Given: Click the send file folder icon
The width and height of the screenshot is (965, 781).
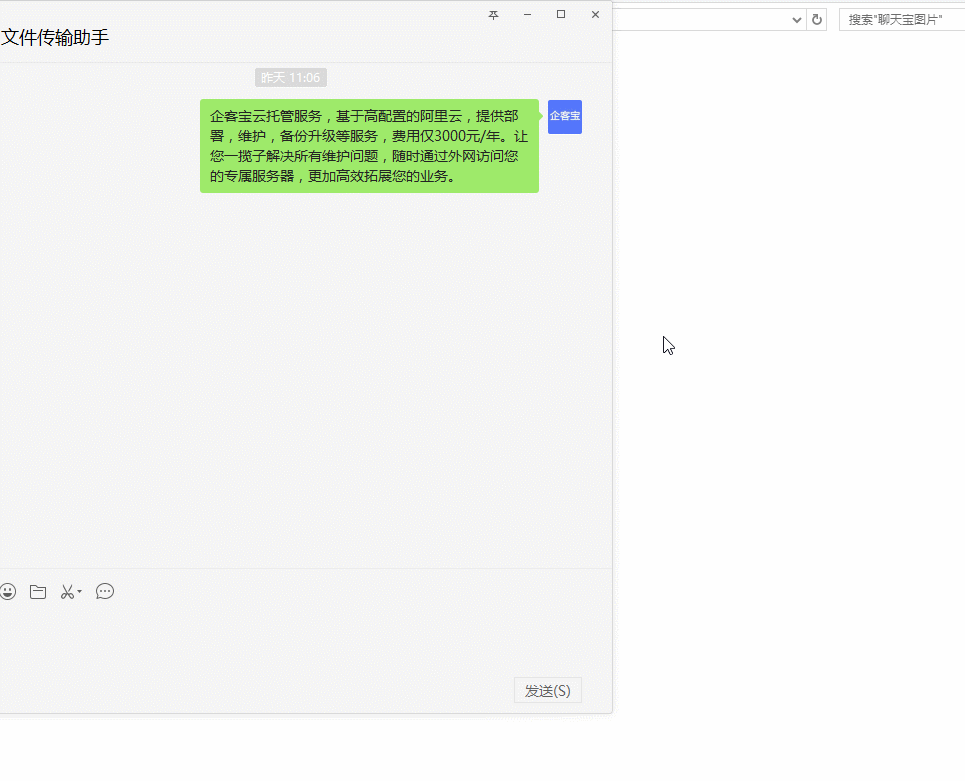Looking at the screenshot, I should click(38, 591).
